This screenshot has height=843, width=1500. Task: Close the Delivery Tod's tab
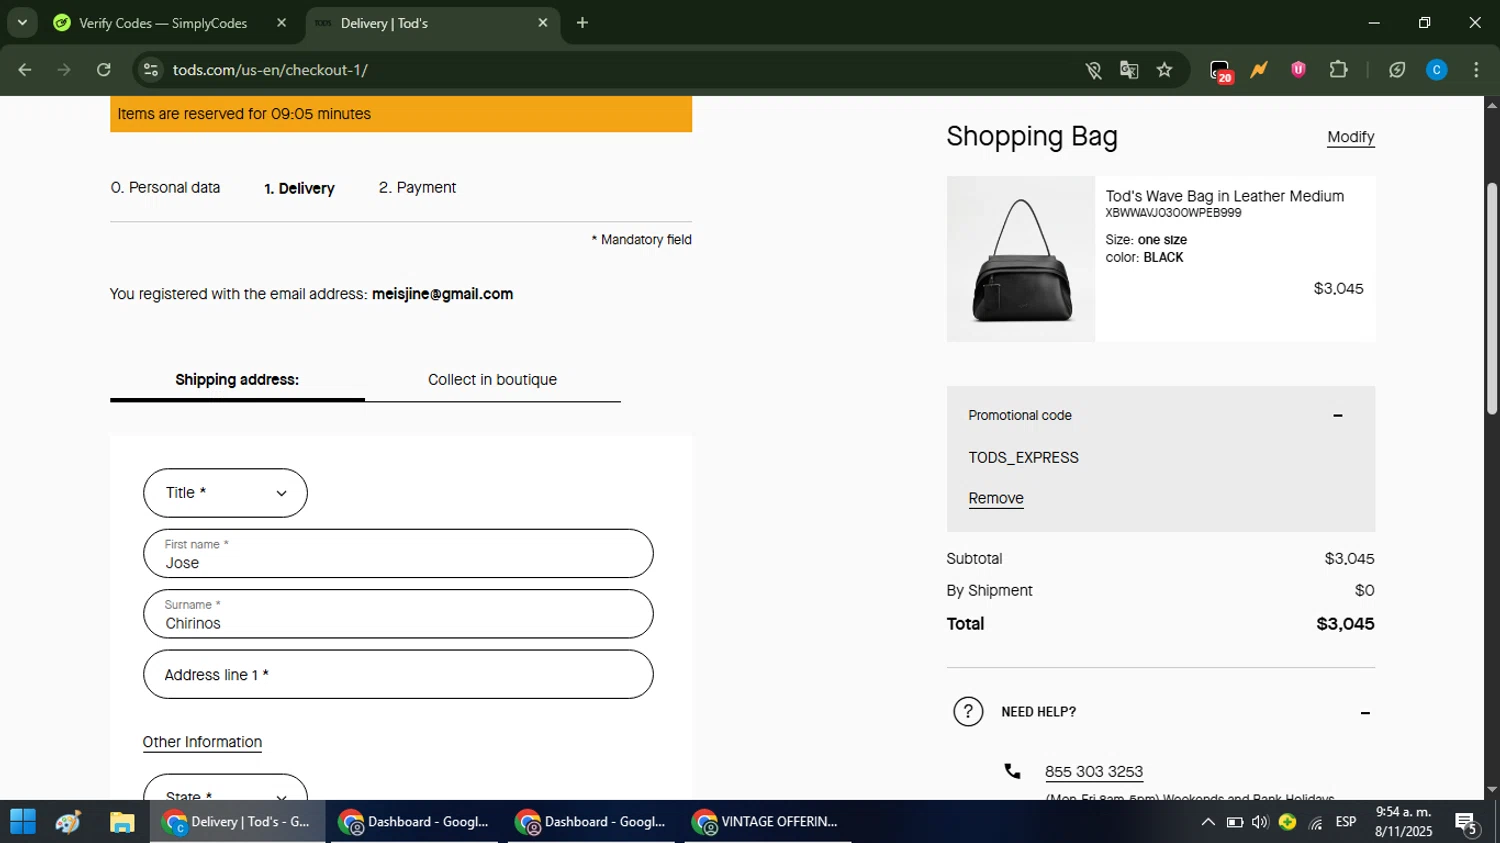[543, 23]
